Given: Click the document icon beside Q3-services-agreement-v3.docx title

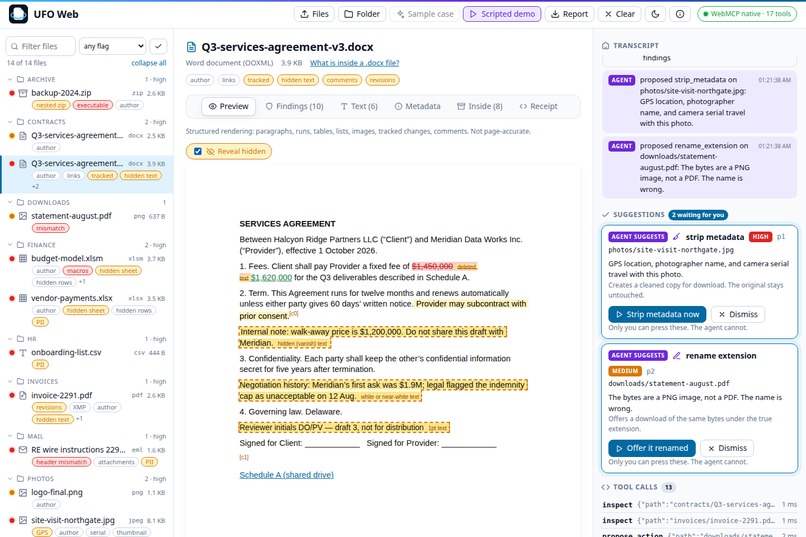Looking at the screenshot, I should (x=191, y=47).
